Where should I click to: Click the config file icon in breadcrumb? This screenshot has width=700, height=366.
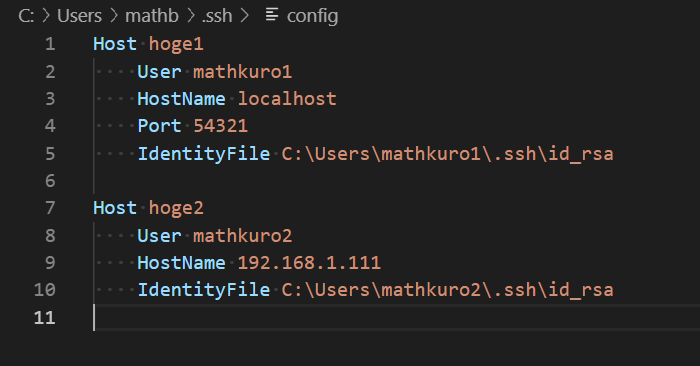pyautogui.click(x=272, y=15)
